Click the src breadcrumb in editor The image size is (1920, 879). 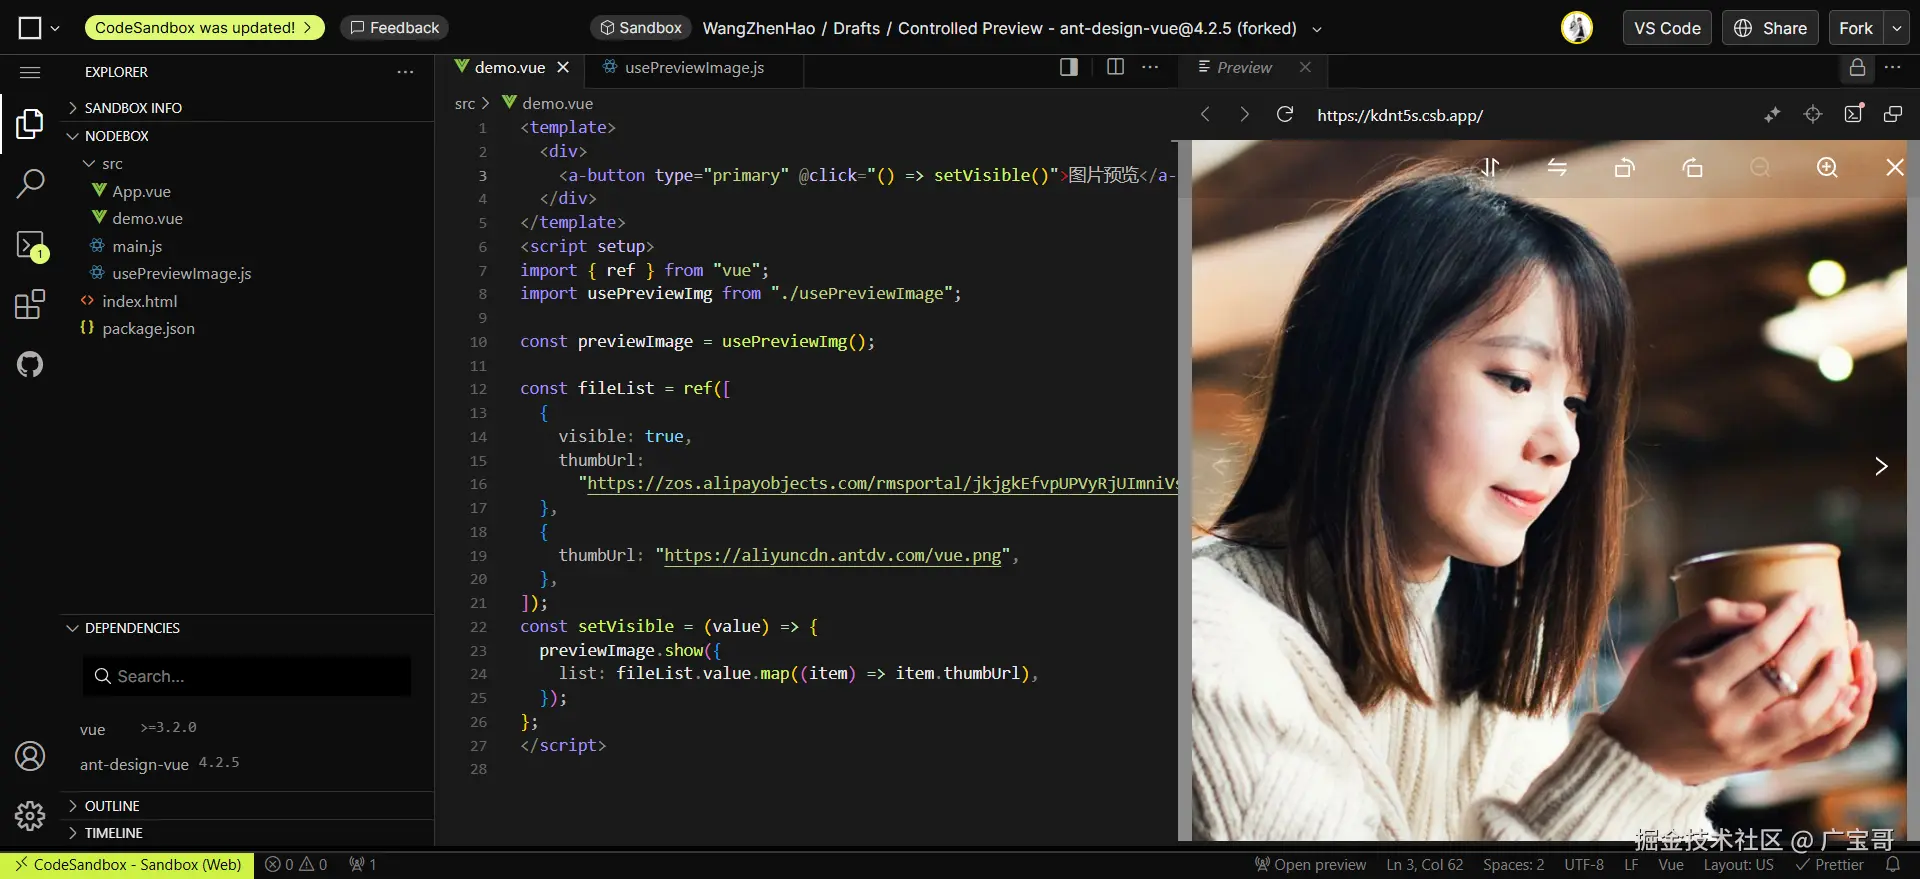(x=465, y=103)
